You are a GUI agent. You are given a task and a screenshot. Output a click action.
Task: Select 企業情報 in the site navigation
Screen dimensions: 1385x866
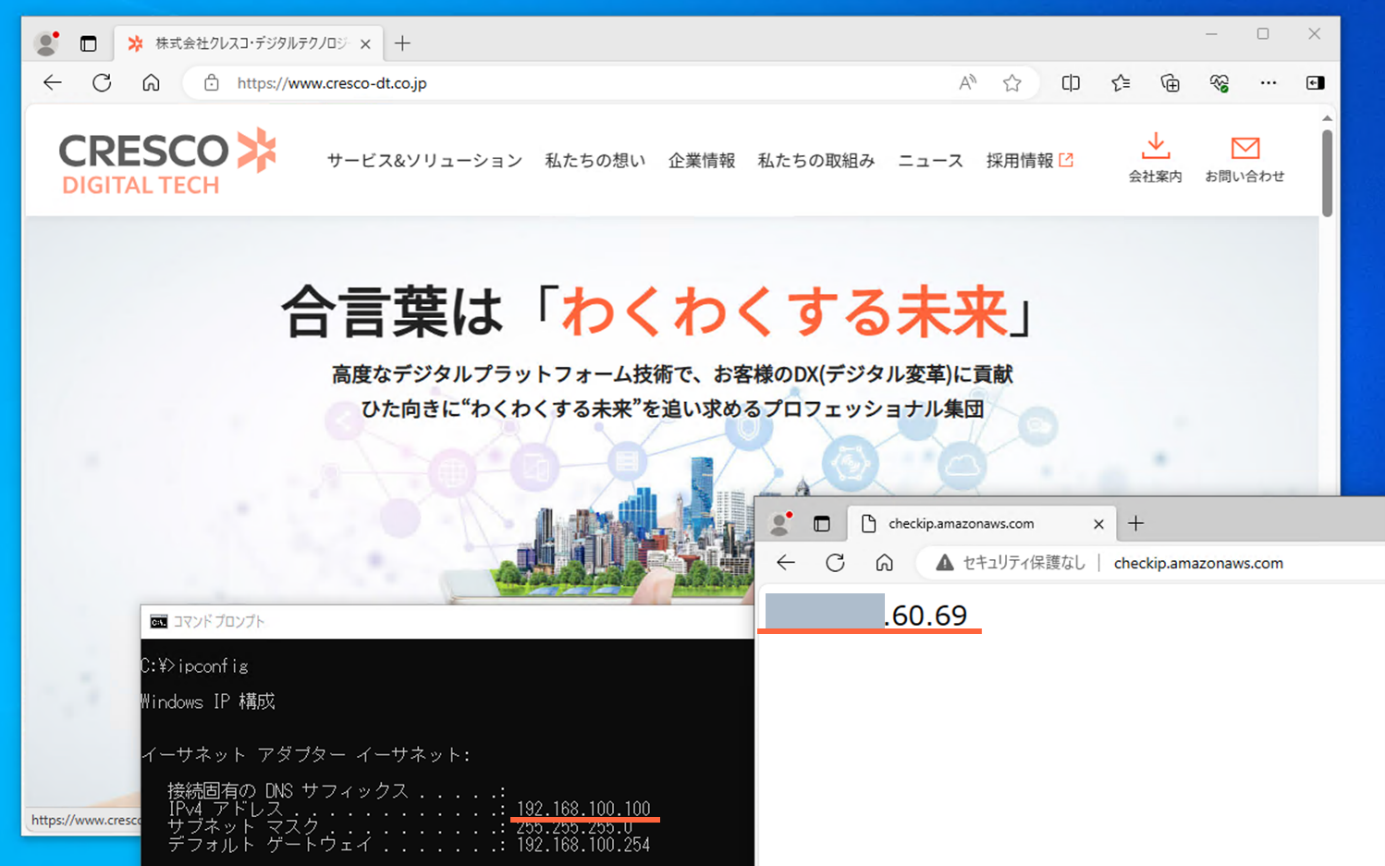tap(700, 160)
